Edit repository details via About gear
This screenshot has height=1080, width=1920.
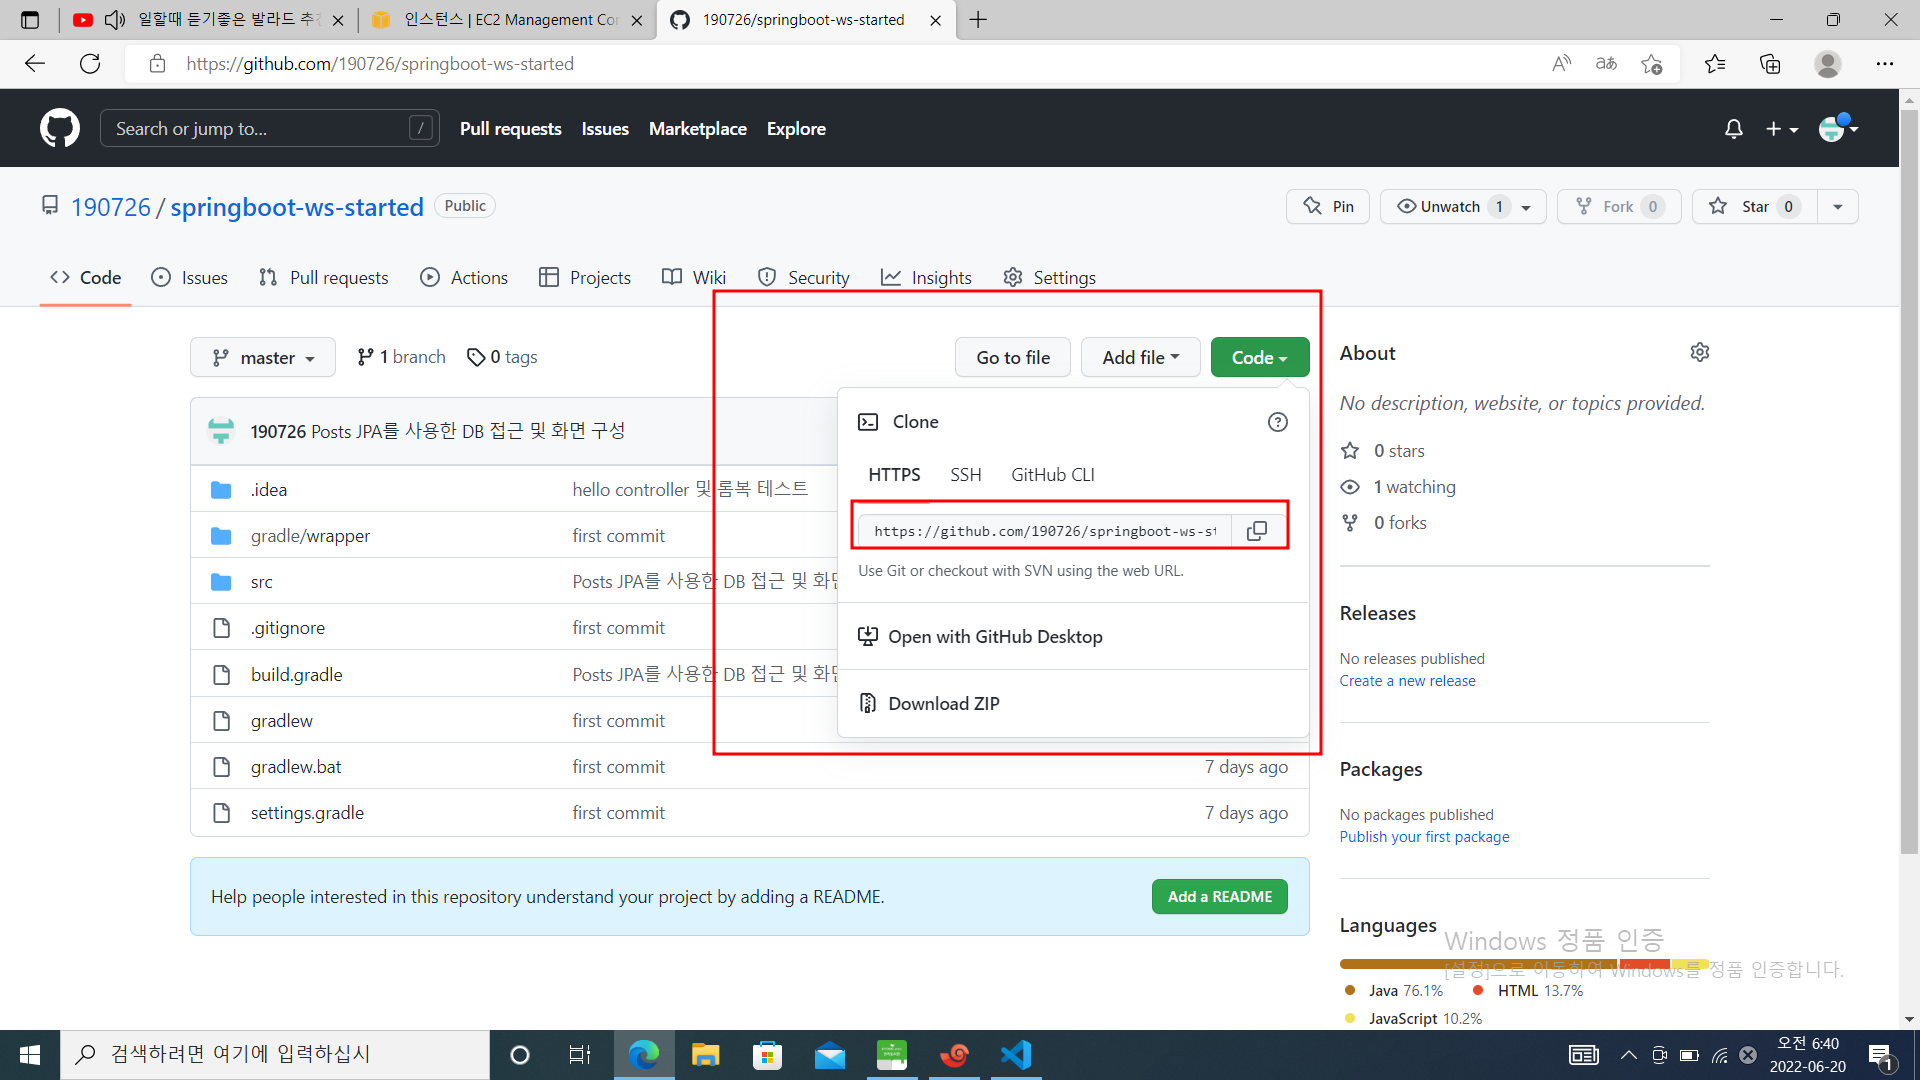pyautogui.click(x=1699, y=352)
